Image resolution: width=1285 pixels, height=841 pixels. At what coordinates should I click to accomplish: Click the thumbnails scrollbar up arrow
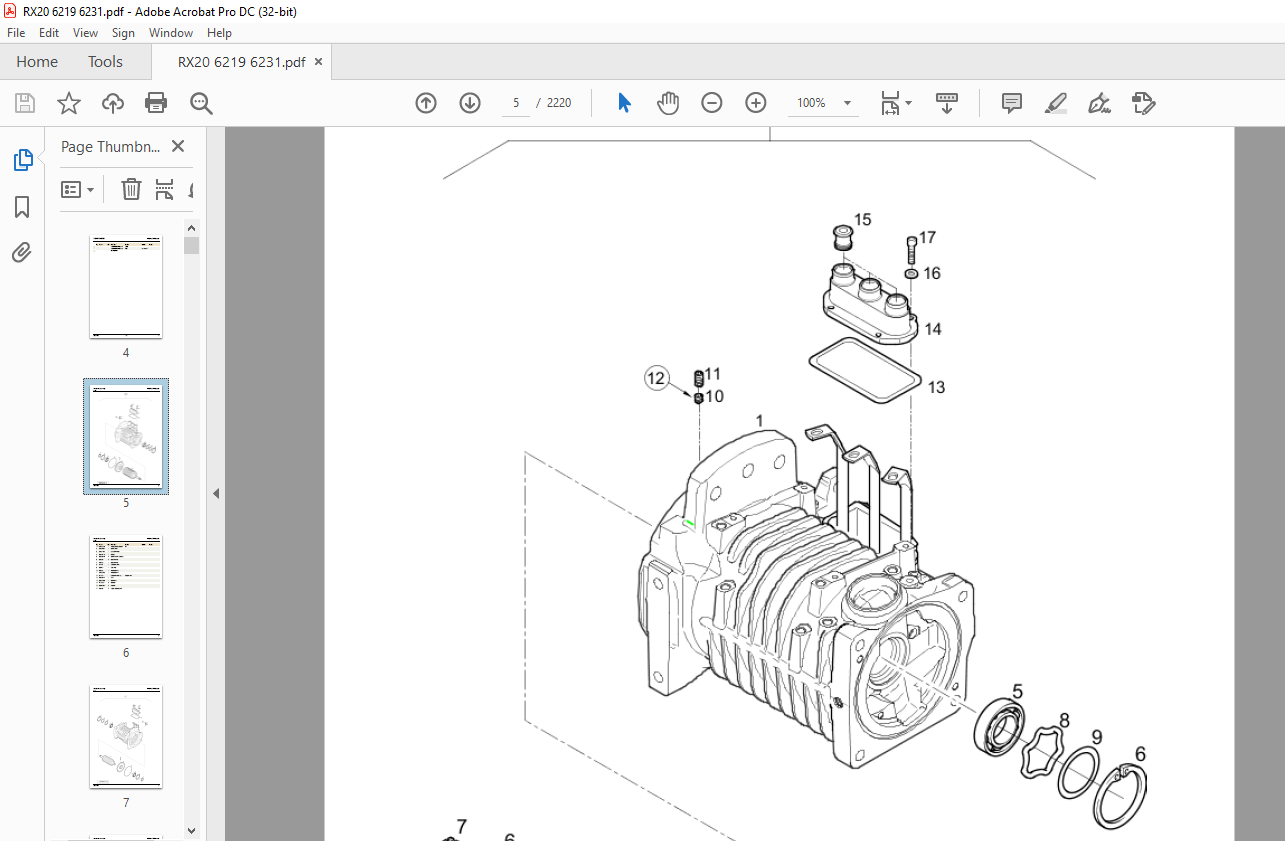coord(191,228)
